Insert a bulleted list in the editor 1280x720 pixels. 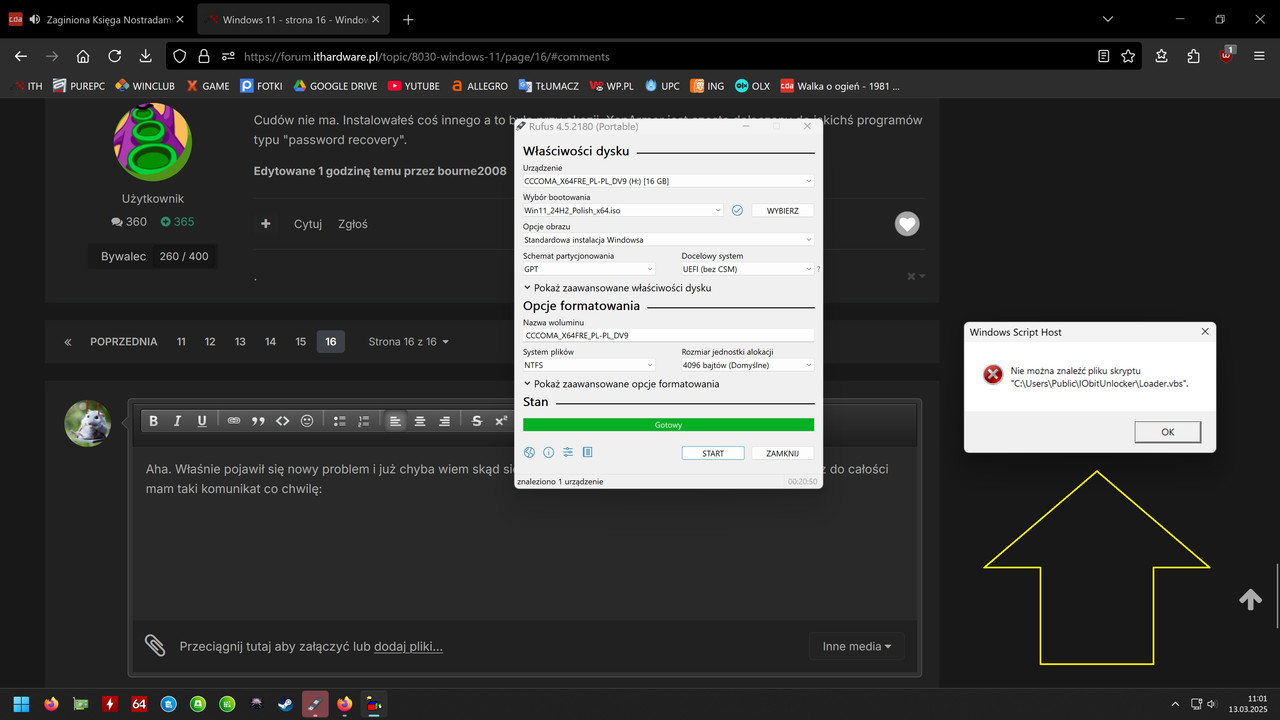339,421
